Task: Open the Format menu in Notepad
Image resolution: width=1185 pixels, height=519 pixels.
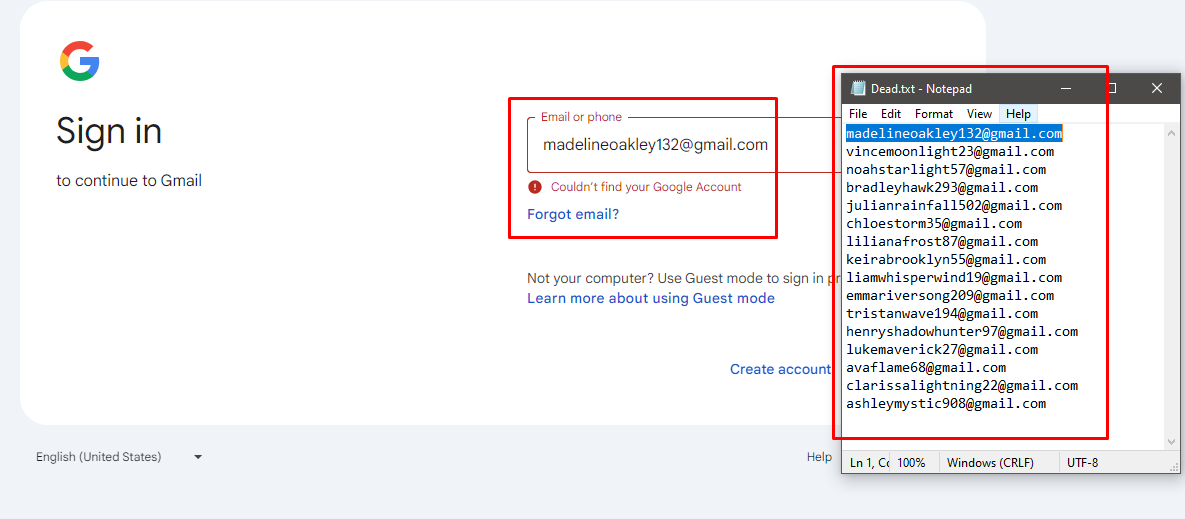Action: [934, 113]
